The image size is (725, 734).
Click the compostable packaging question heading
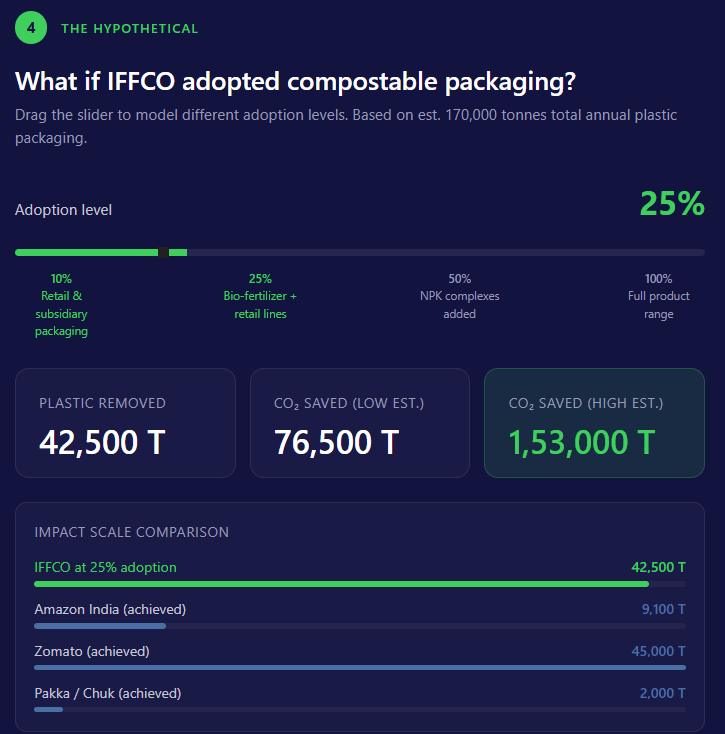pyautogui.click(x=295, y=81)
